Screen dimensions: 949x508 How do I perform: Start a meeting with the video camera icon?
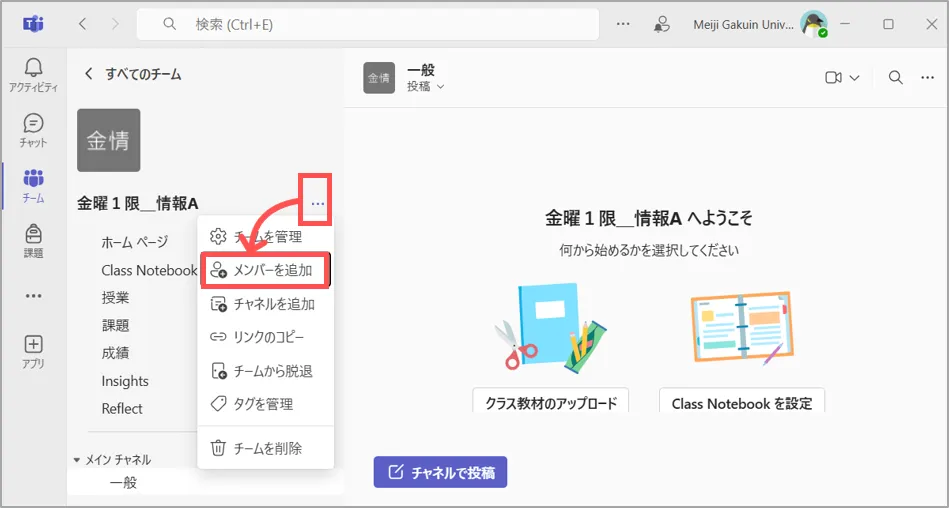click(x=832, y=78)
